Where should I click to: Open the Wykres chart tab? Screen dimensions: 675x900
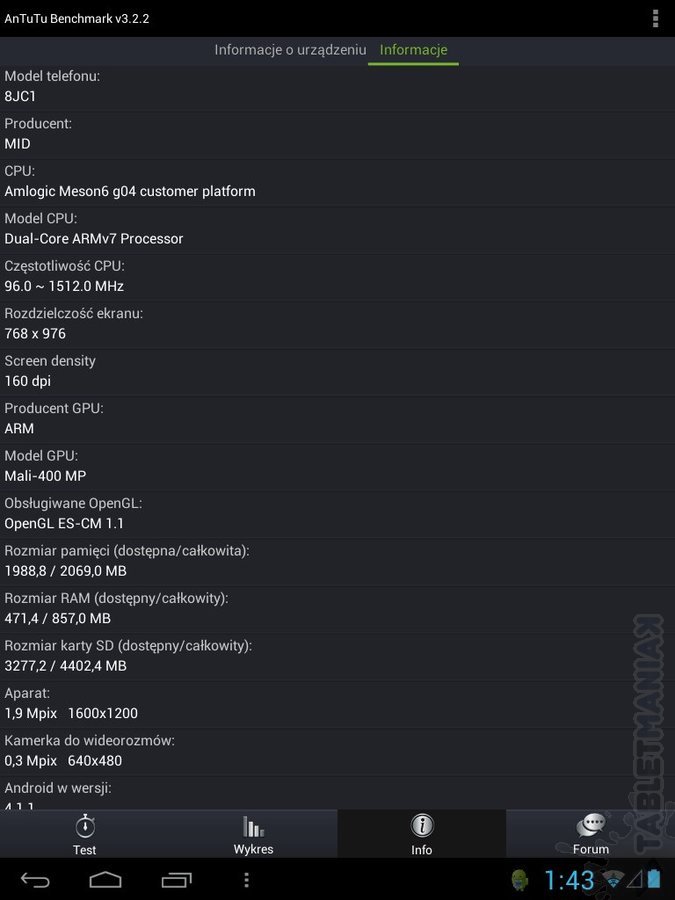click(253, 834)
